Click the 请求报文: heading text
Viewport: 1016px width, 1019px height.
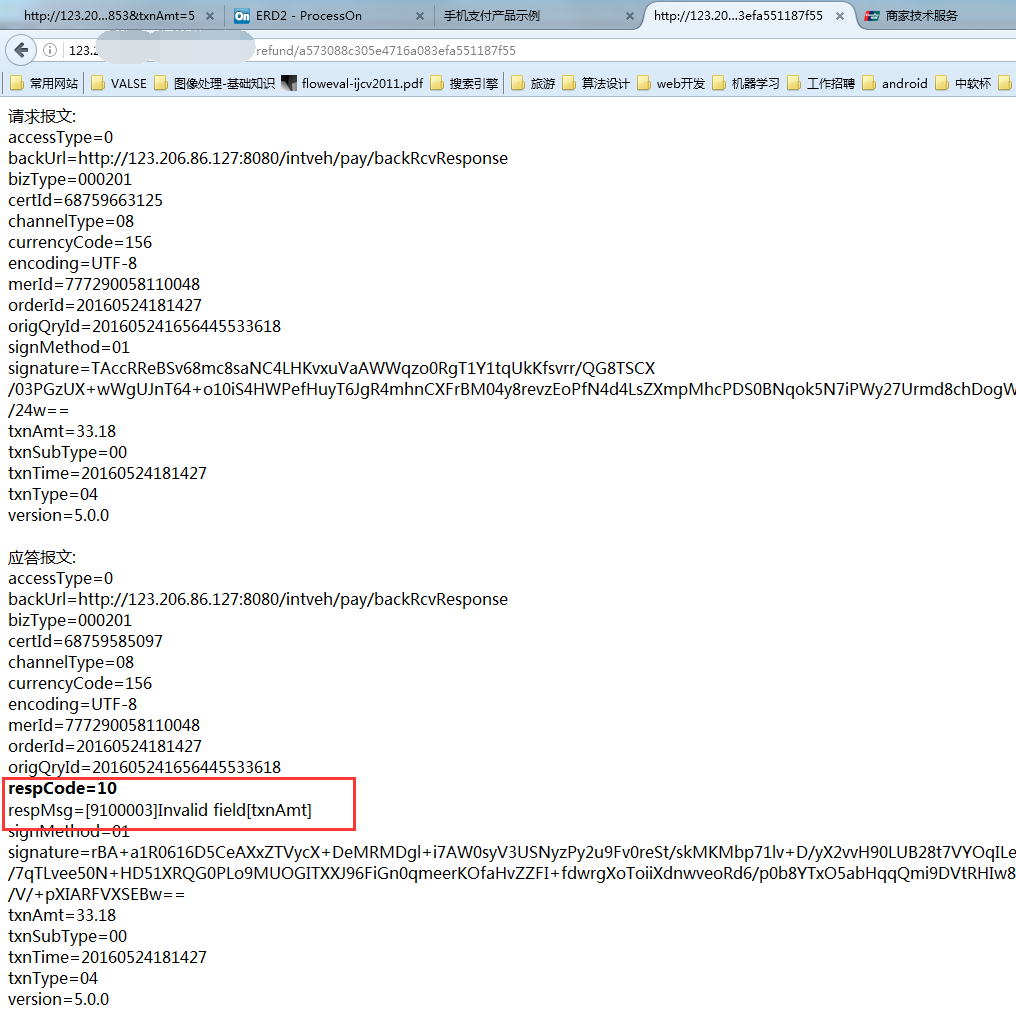click(42, 116)
